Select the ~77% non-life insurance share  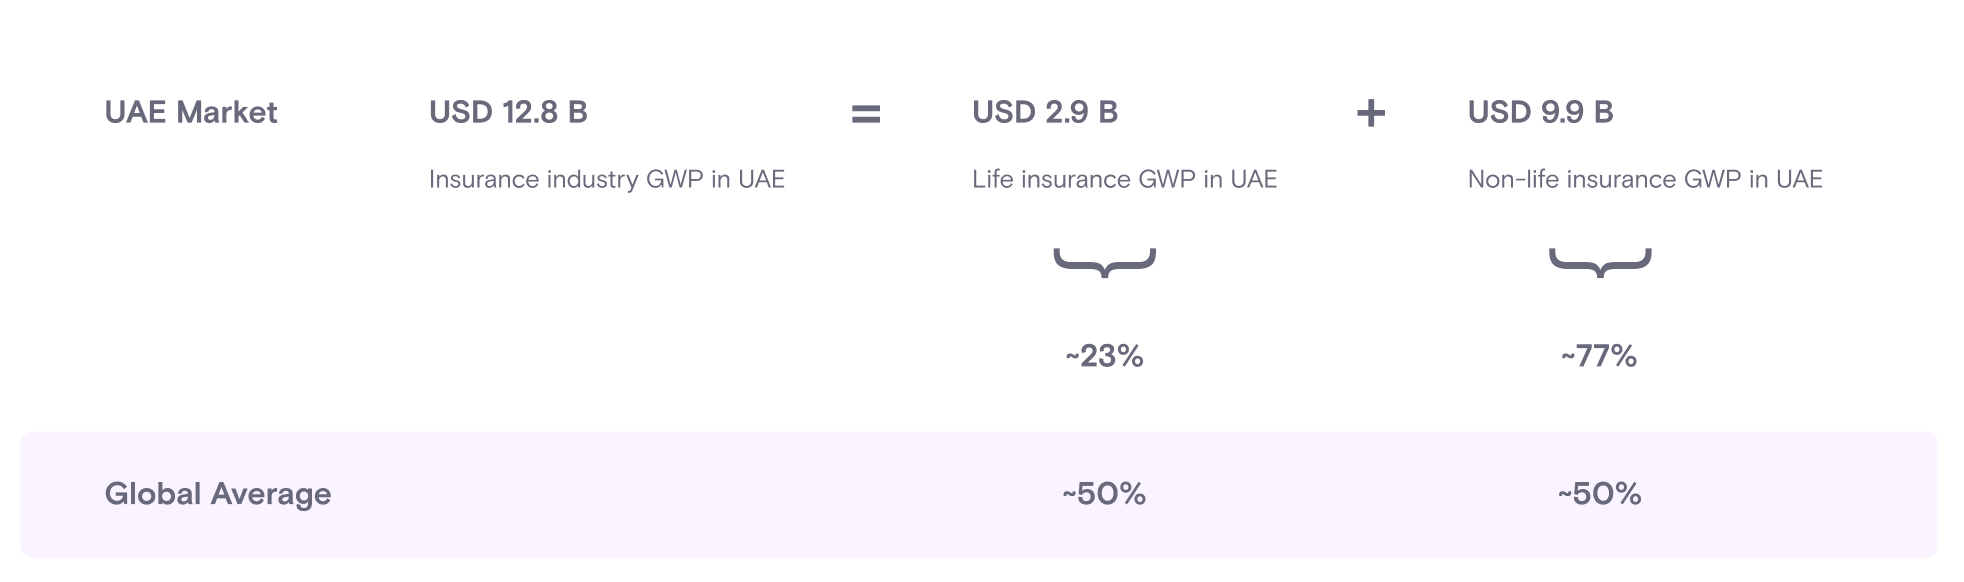[1599, 356]
